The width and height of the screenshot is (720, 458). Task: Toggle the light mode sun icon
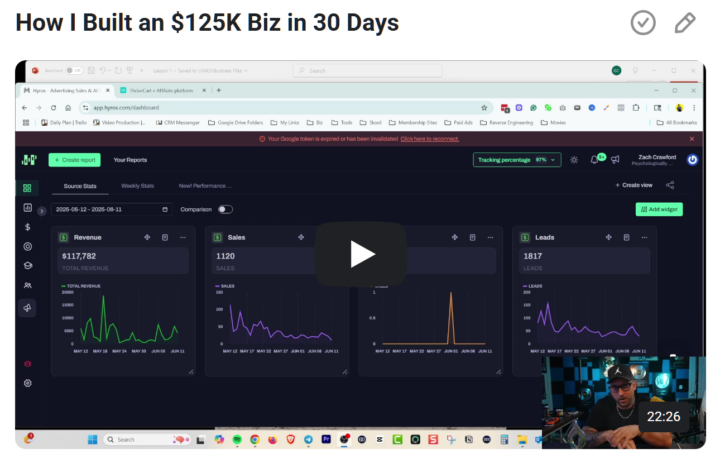pyautogui.click(x=574, y=160)
